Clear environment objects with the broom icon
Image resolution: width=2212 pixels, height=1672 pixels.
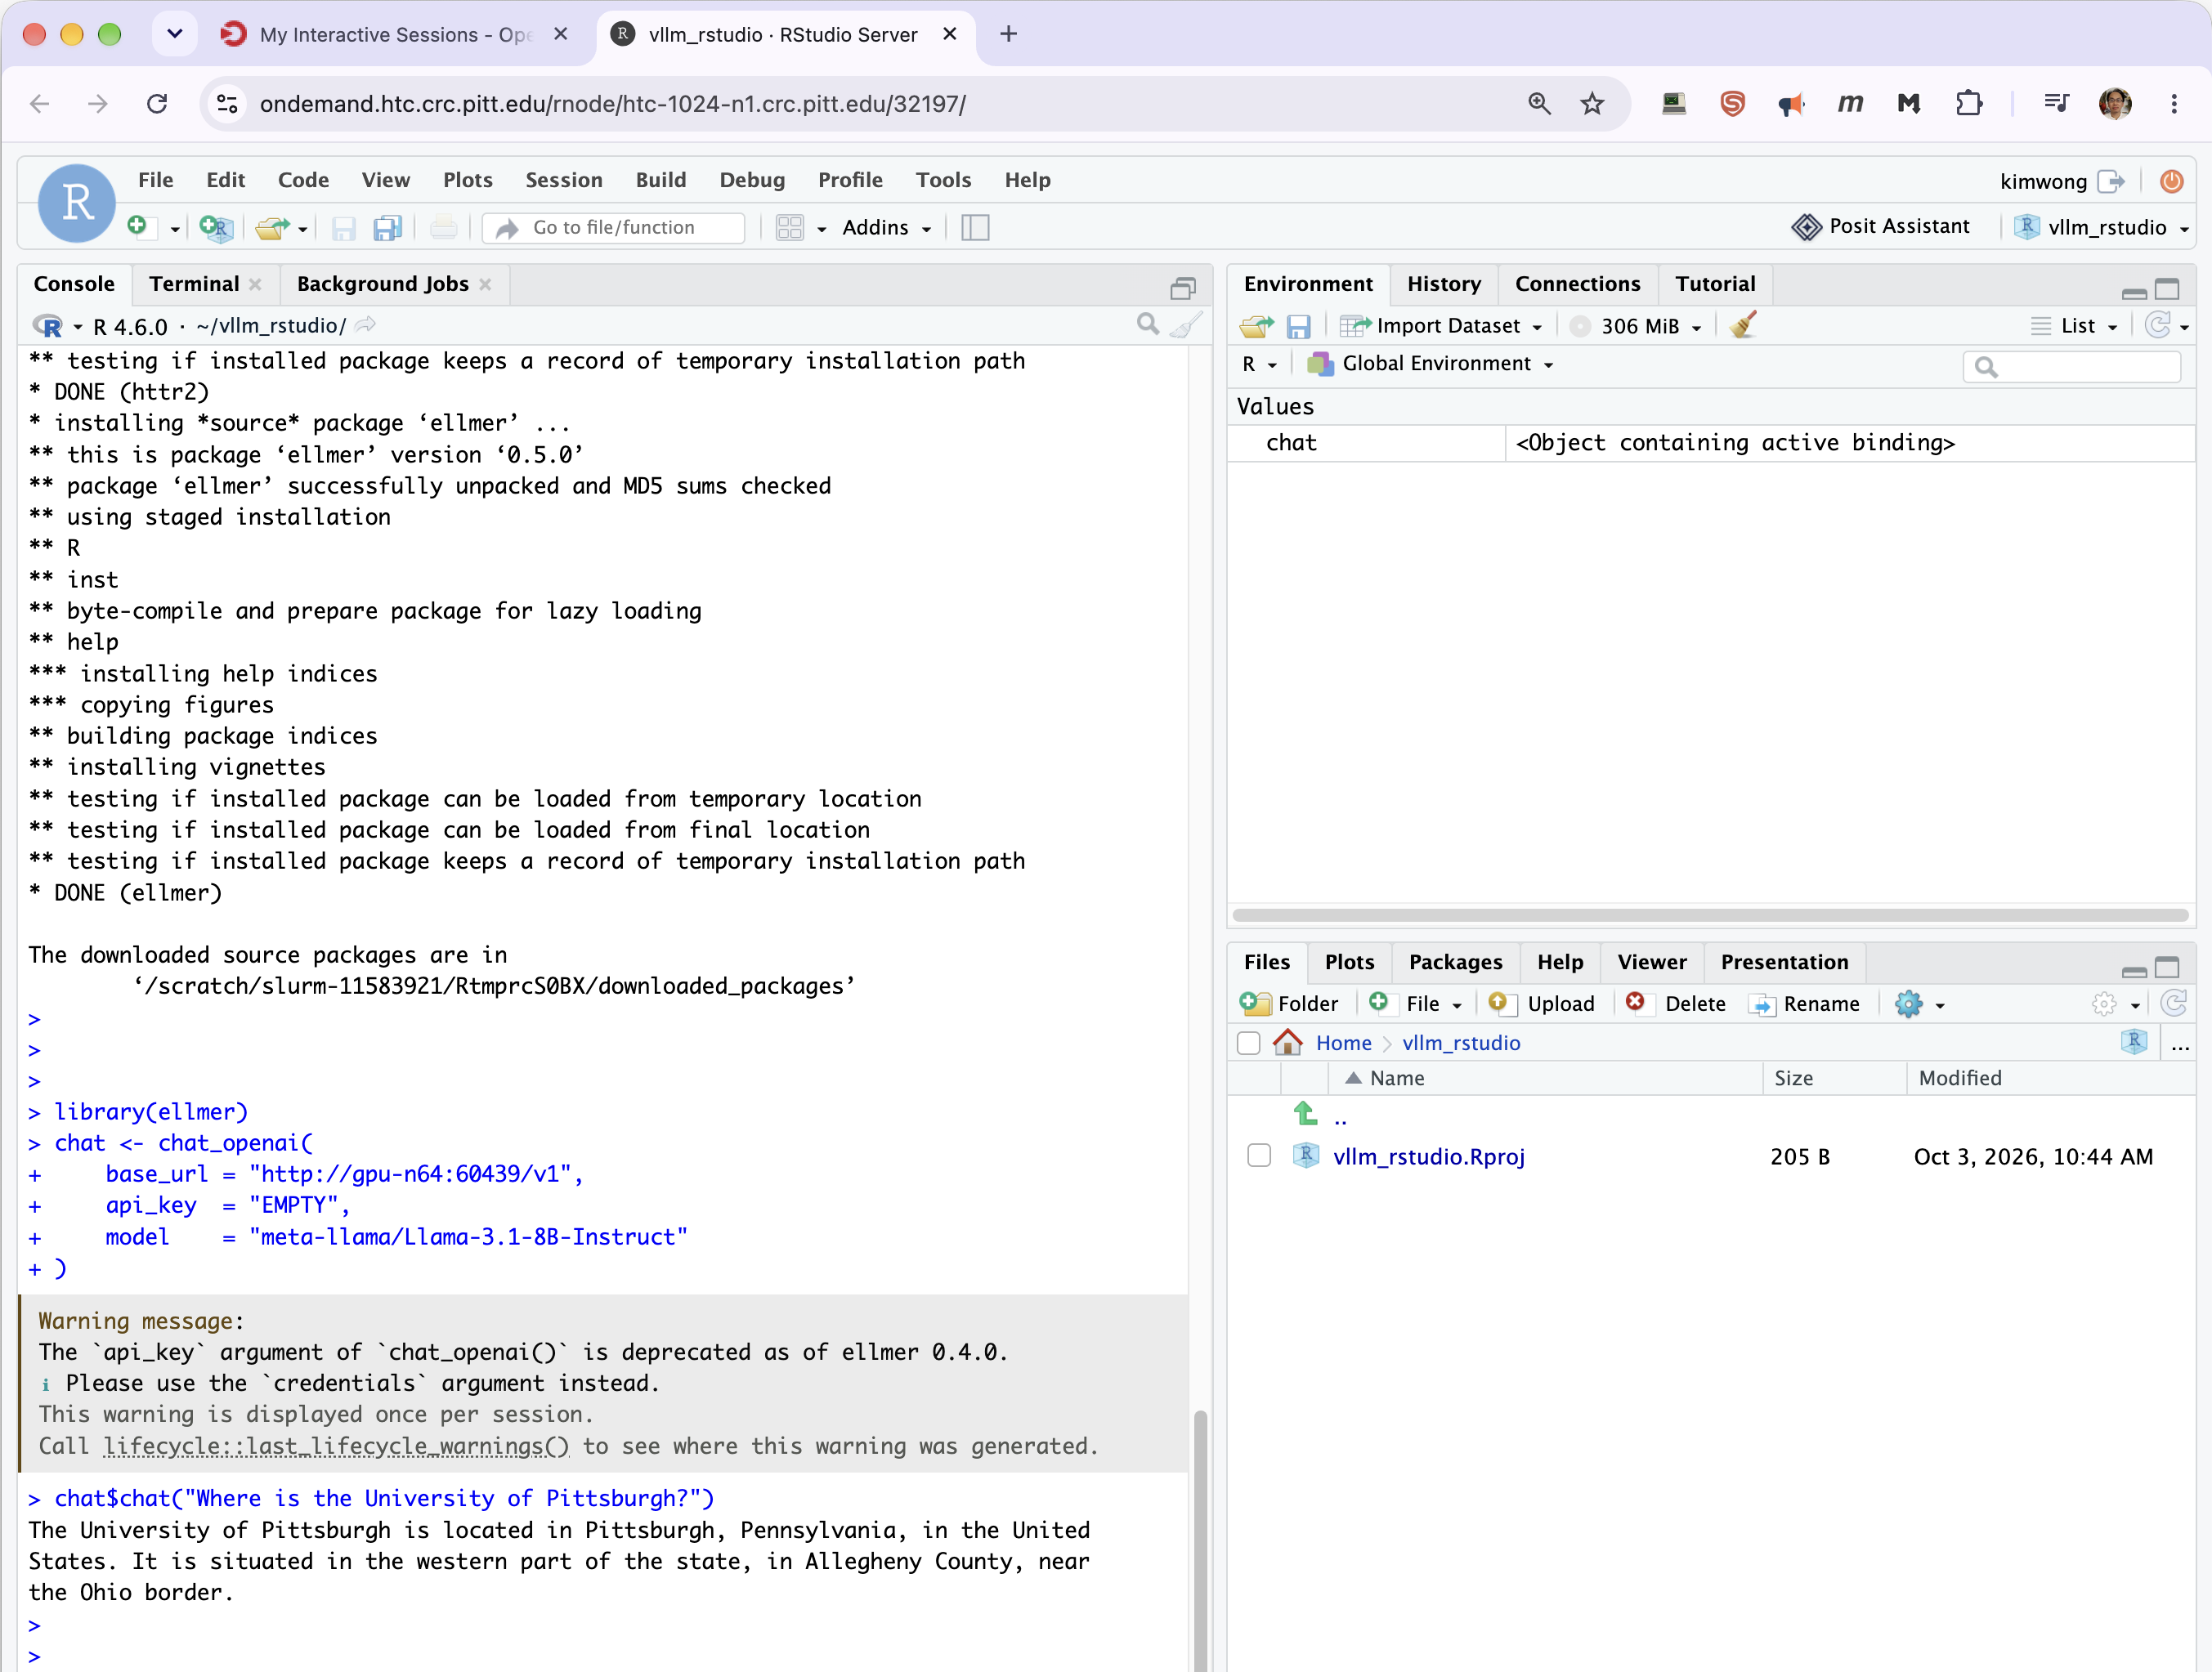[x=1743, y=325]
